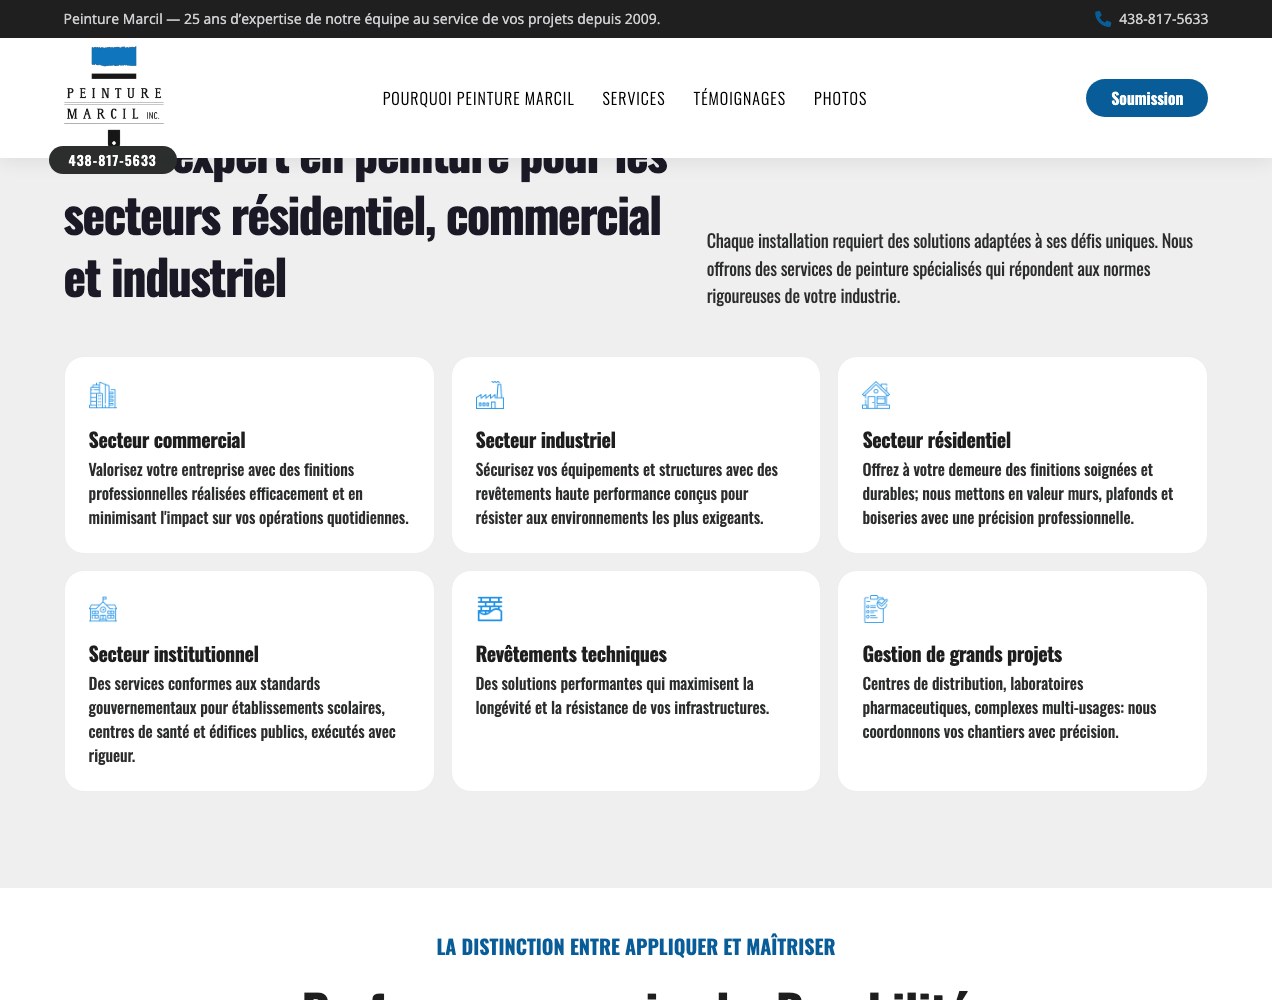1272x1000 pixels.
Task: Click the Peinture Marcil logo
Action: [x=114, y=96]
